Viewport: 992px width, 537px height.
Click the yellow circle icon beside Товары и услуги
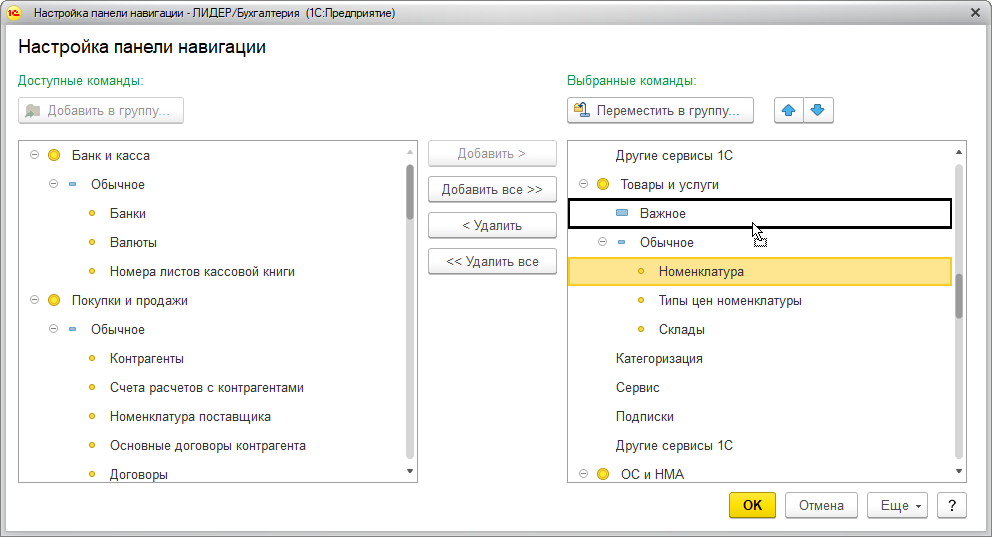[x=603, y=184]
